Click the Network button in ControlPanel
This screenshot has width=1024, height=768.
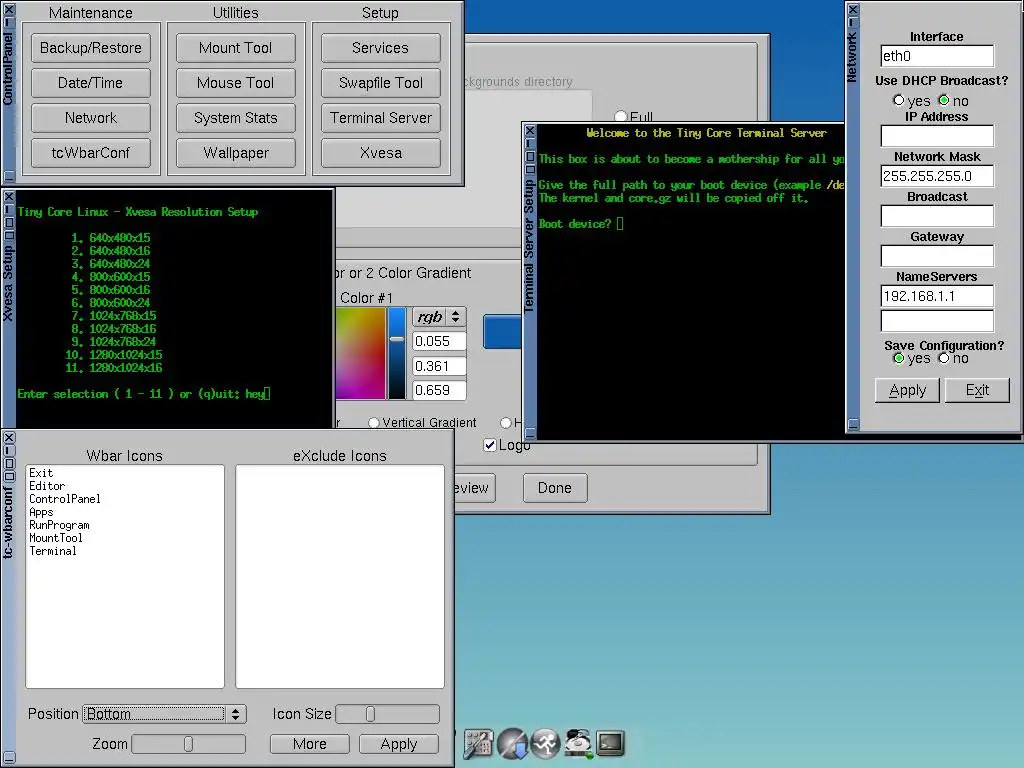pos(91,118)
